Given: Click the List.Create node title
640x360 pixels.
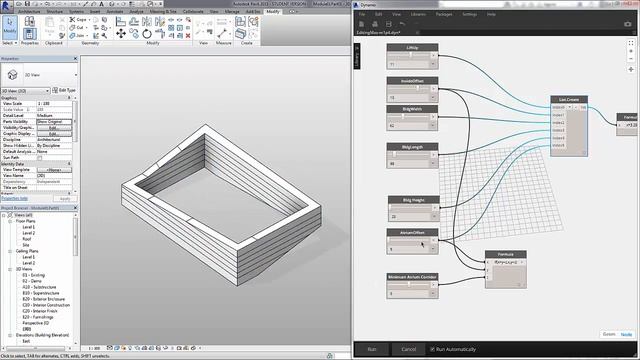Looking at the screenshot, I should point(569,100).
